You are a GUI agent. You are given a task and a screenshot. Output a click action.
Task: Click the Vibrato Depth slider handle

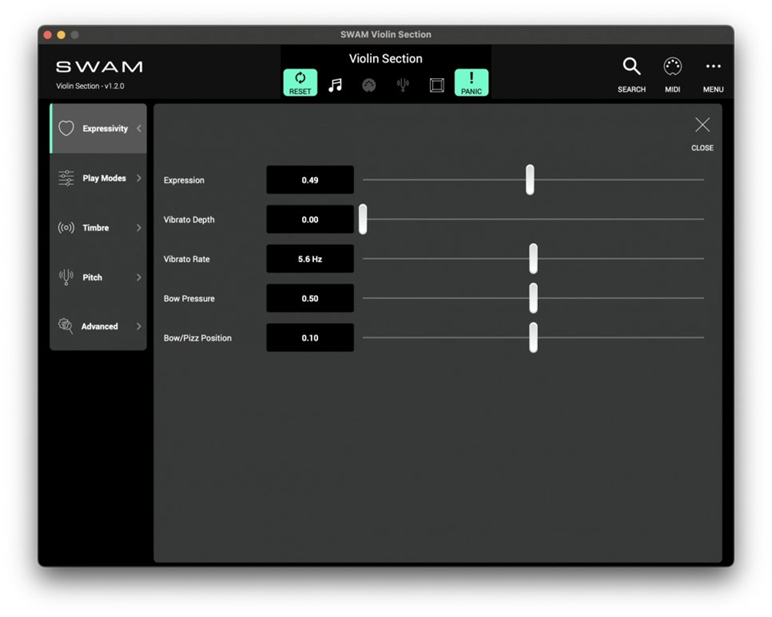[x=363, y=219]
